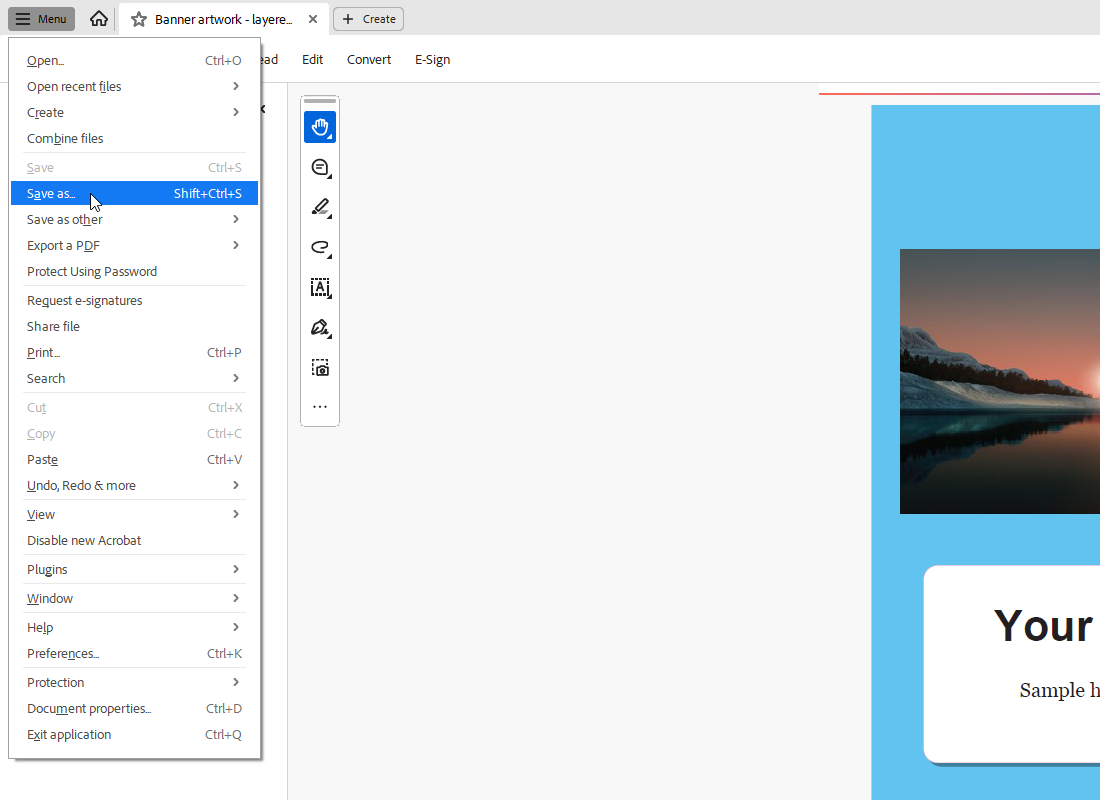Expand the Help submenu
This screenshot has height=800, width=1100.
point(135,627)
